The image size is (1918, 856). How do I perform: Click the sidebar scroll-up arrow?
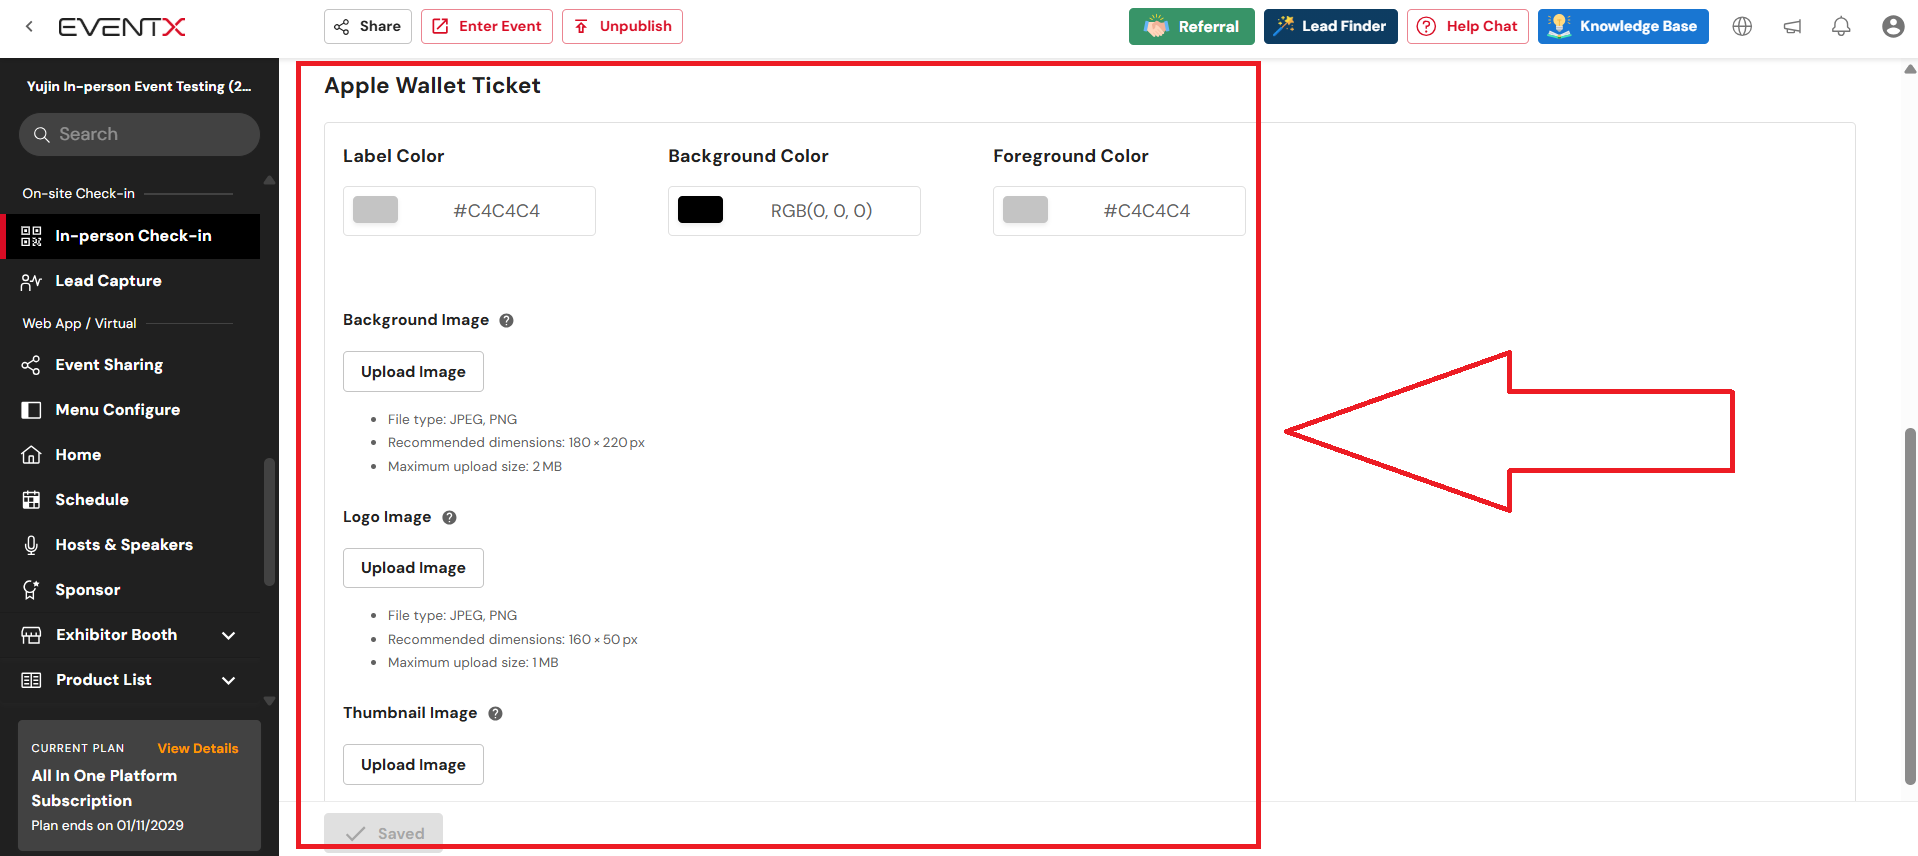click(x=269, y=181)
